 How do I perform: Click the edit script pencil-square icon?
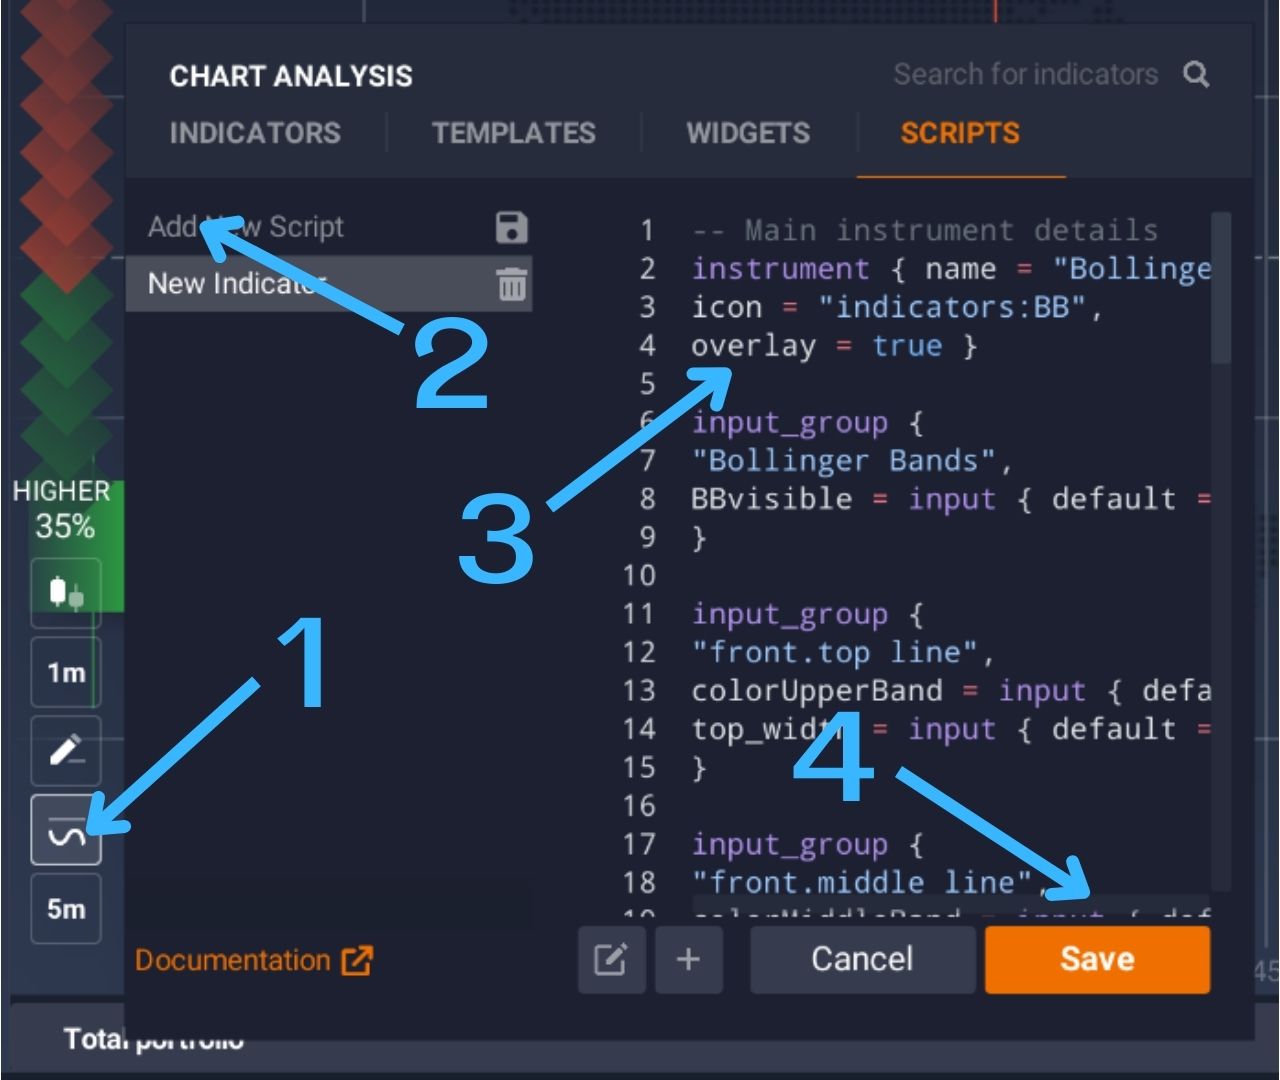611,960
